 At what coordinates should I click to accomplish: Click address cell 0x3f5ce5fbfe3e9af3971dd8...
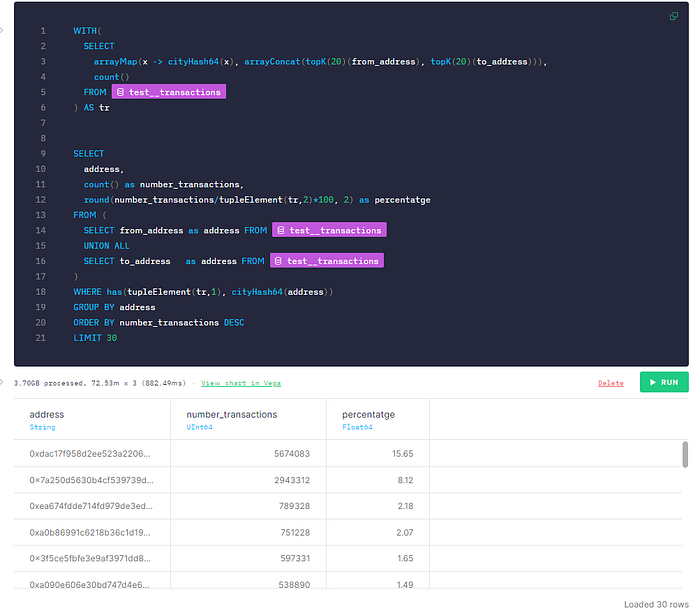point(90,558)
